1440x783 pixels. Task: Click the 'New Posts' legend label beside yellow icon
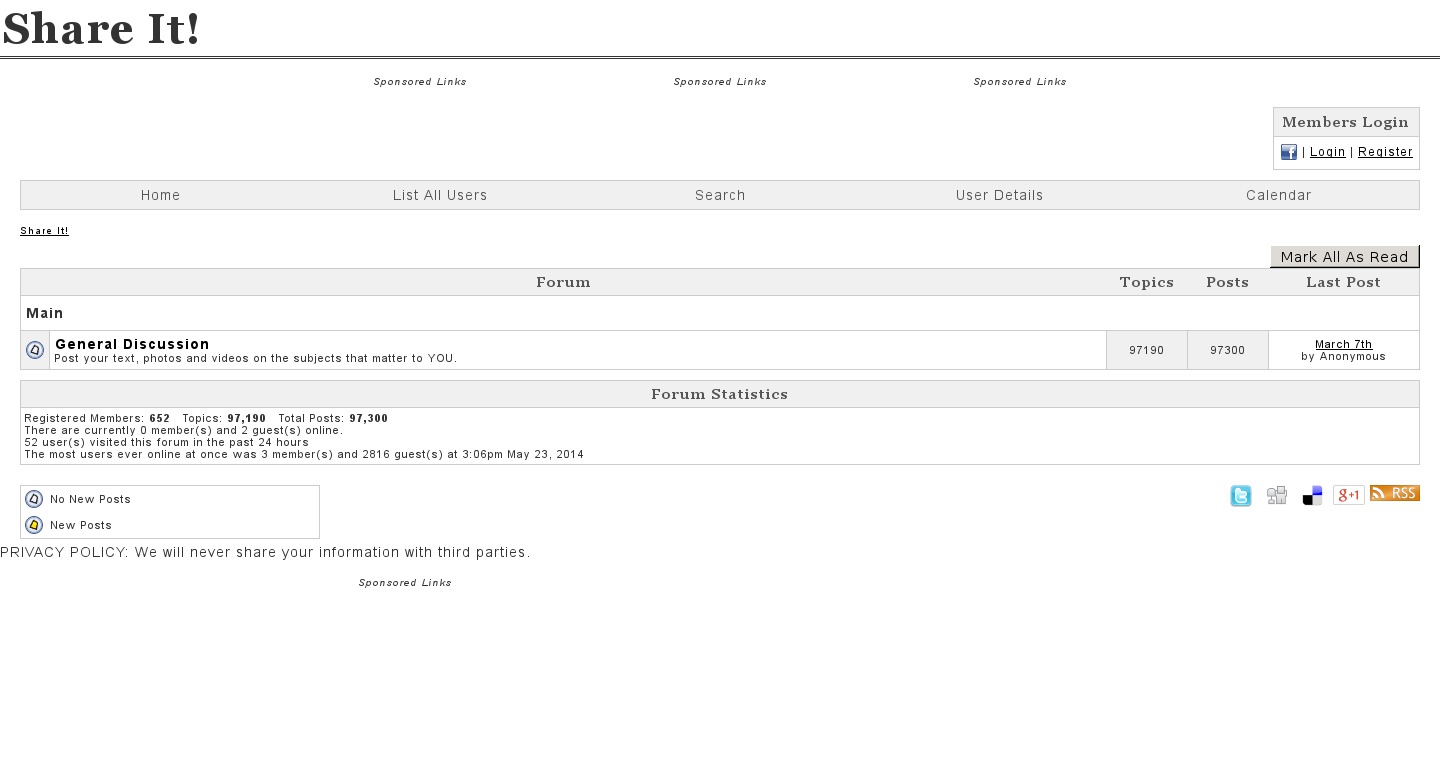tap(81, 525)
